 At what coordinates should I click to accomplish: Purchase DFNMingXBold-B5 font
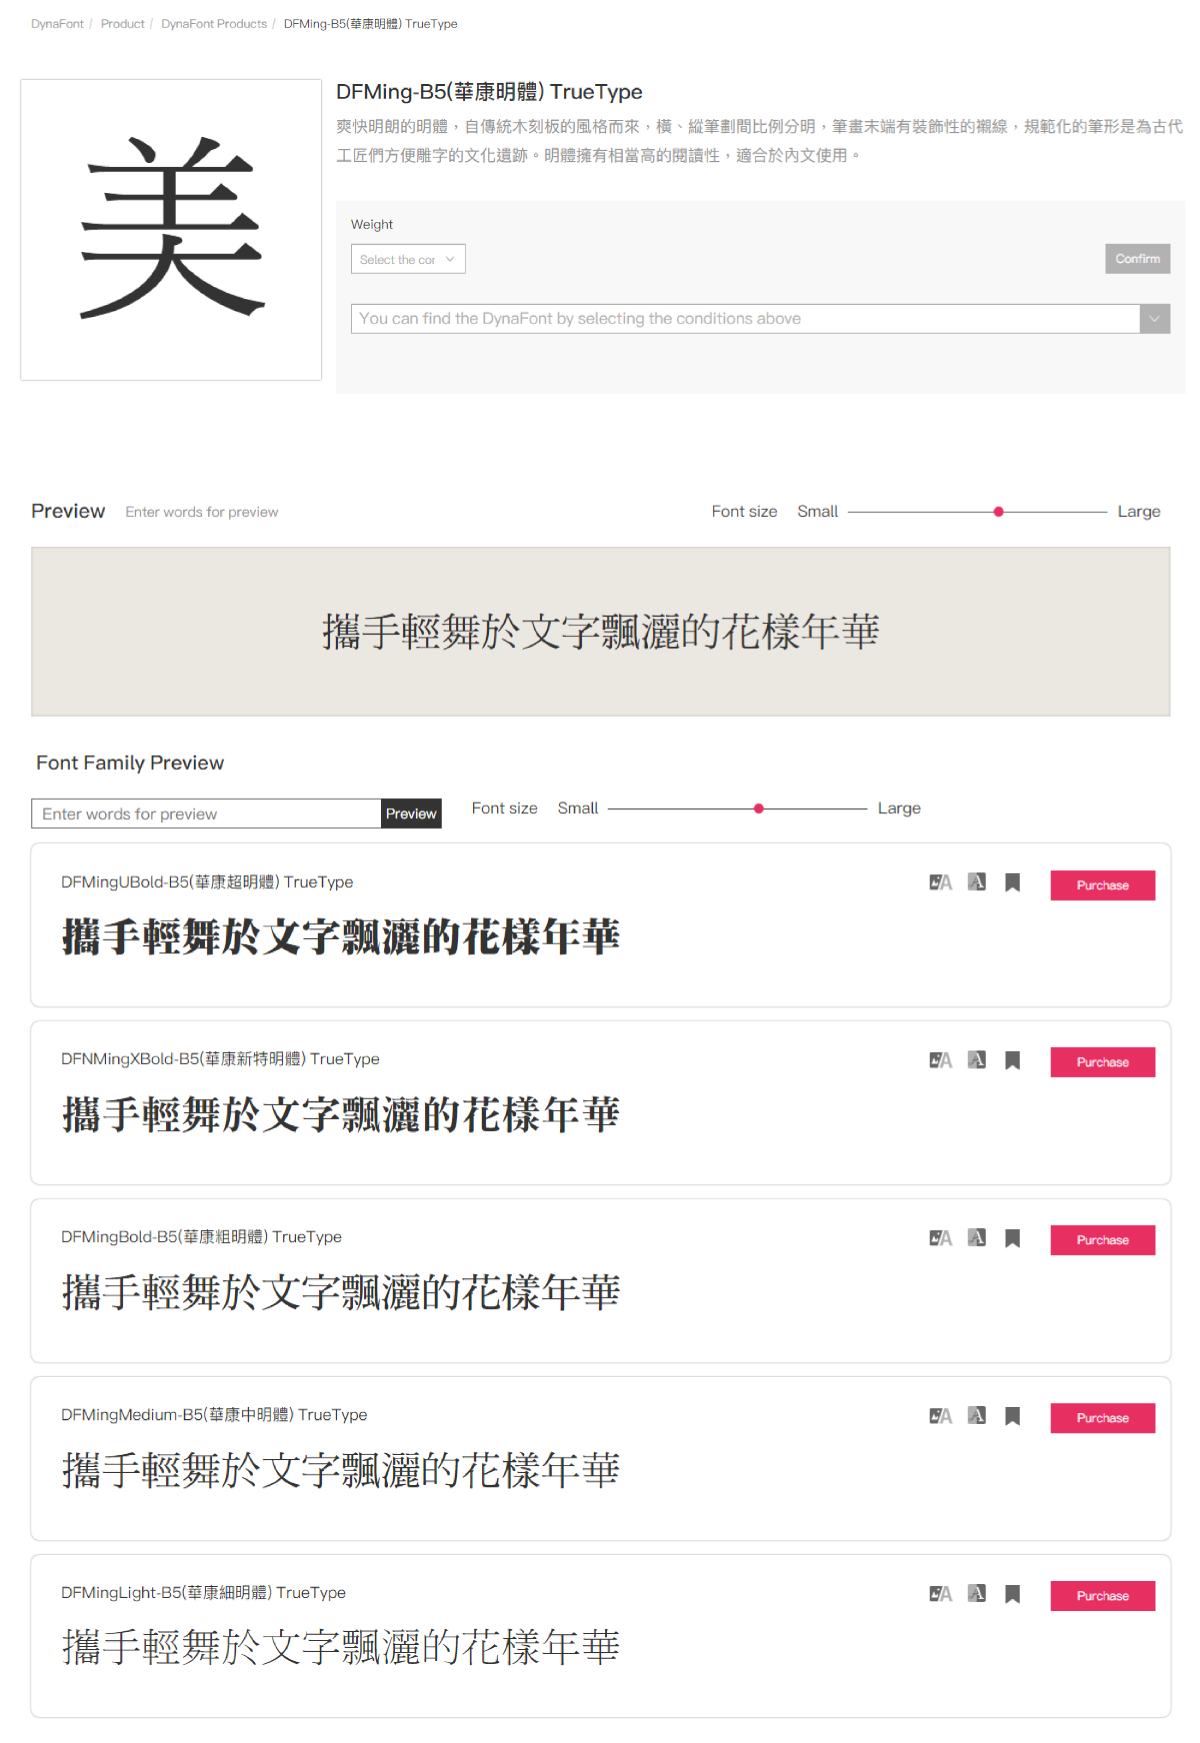[x=1103, y=1062]
